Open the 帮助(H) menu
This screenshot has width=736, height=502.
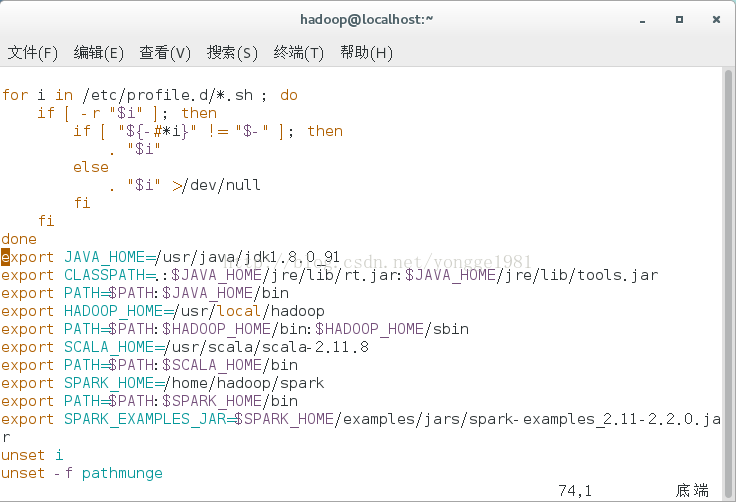[366, 53]
